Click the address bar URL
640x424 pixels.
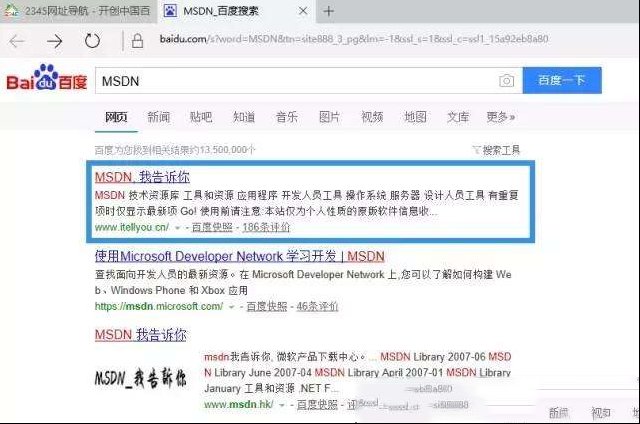coord(354,39)
